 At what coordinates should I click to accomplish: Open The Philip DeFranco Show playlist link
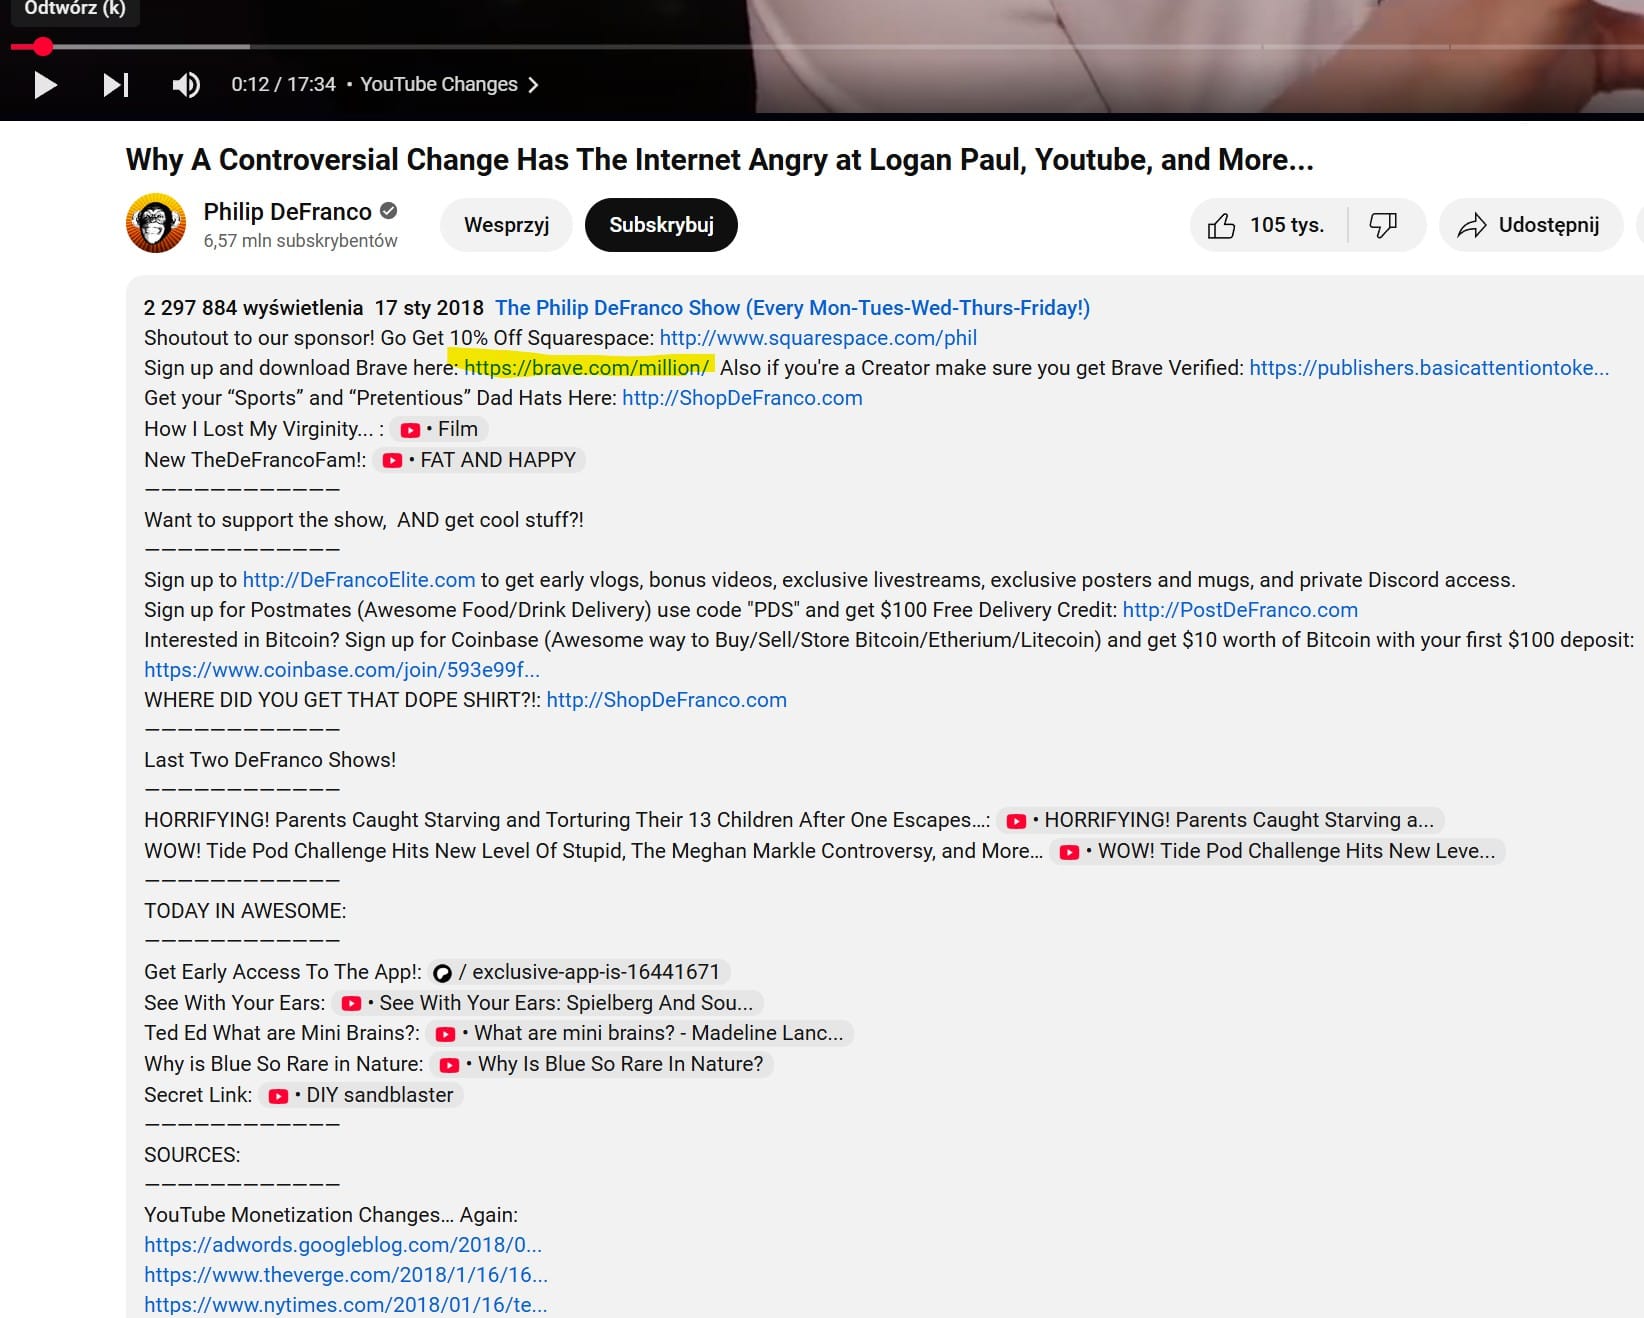click(x=793, y=308)
